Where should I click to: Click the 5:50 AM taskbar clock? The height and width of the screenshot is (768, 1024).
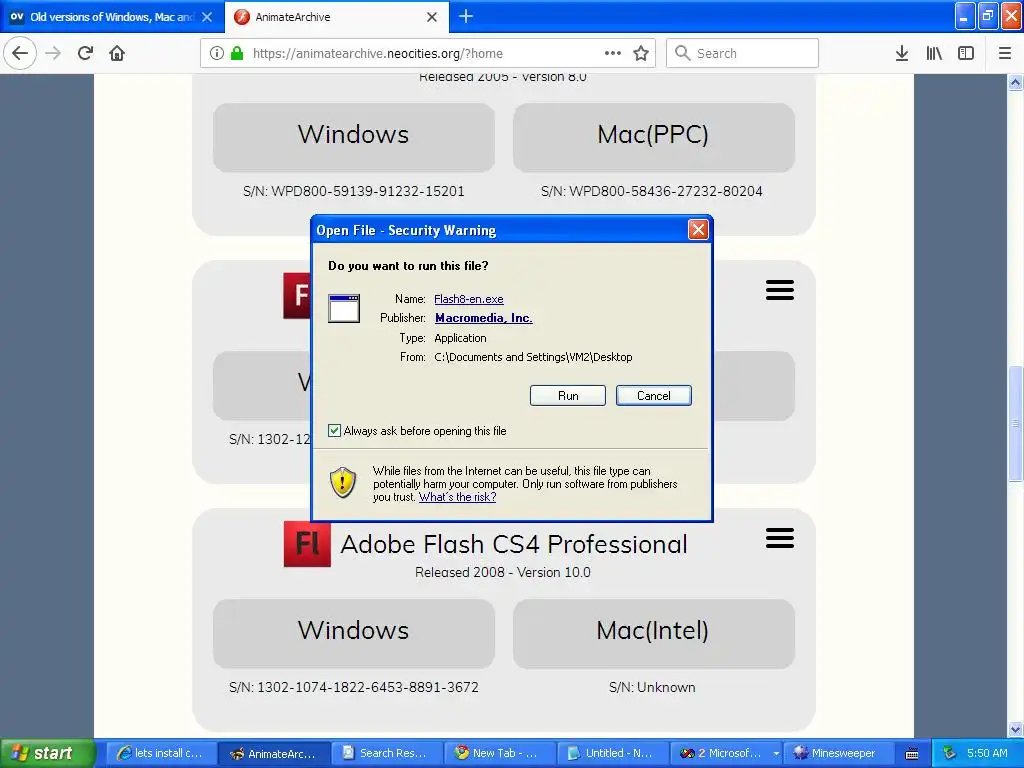987,753
